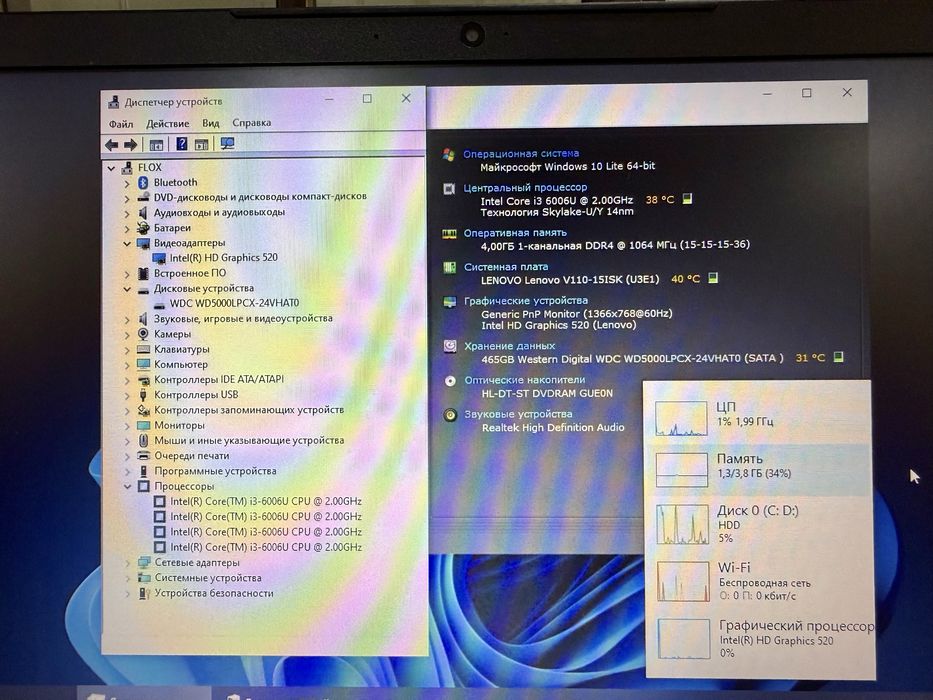Select the Компьютер category row
933x700 pixels.
pos(181,364)
